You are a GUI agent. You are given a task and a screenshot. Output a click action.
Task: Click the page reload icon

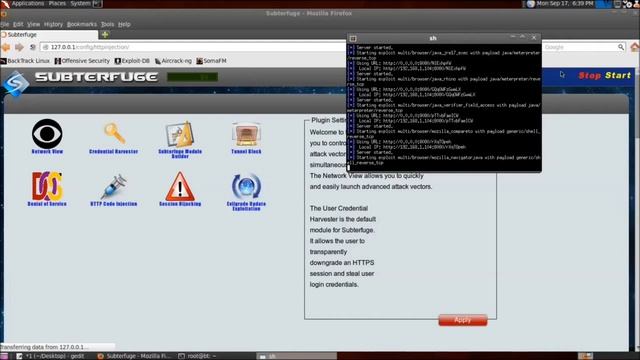tap(33, 47)
